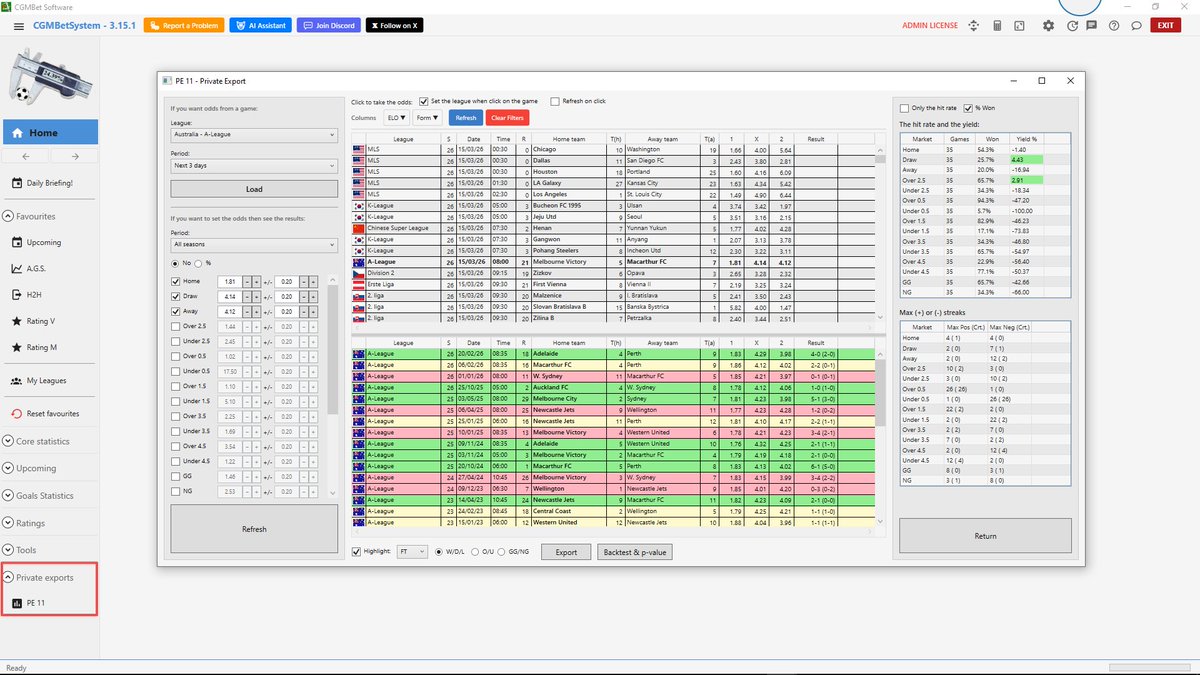Open the Period dropdown showing All seasons
1200x675 pixels.
coord(254,244)
